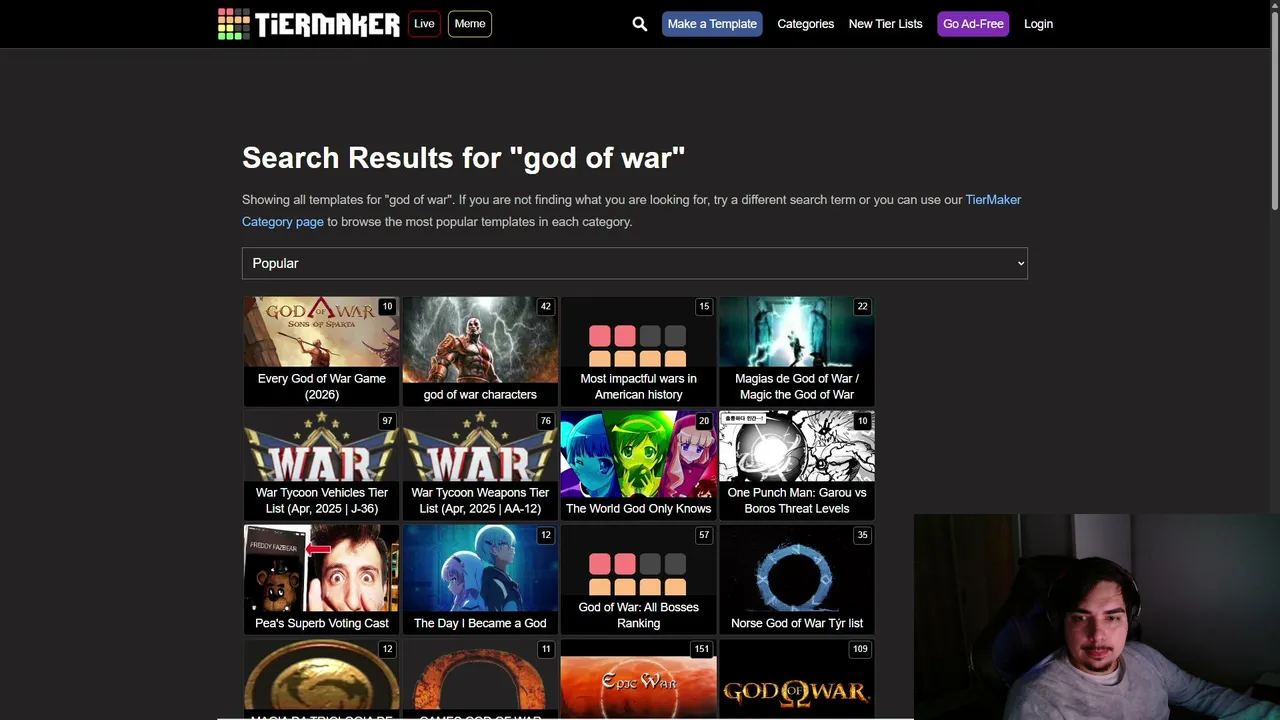The image size is (1280, 720).
Task: Open The Day I Became a God thumbnail
Action: tap(480, 569)
